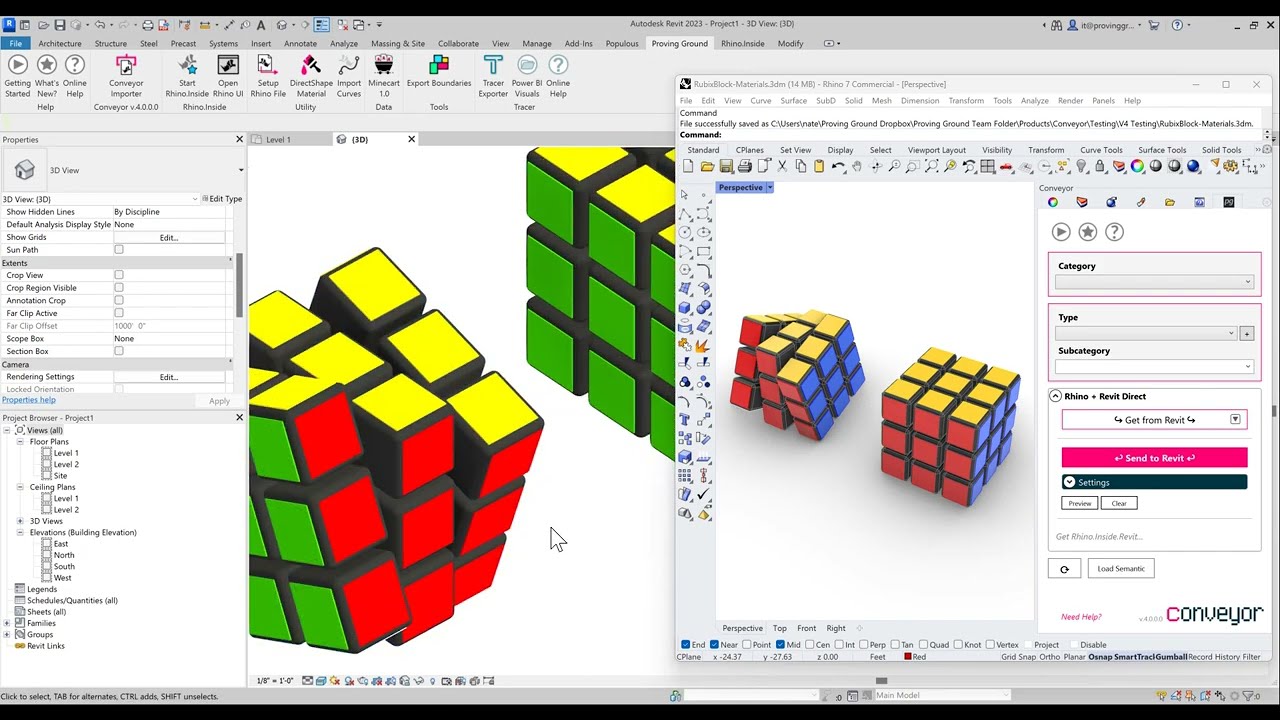Image resolution: width=1280 pixels, height=720 pixels.
Task: Enable Vertex osnap checkbox
Action: click(x=990, y=645)
